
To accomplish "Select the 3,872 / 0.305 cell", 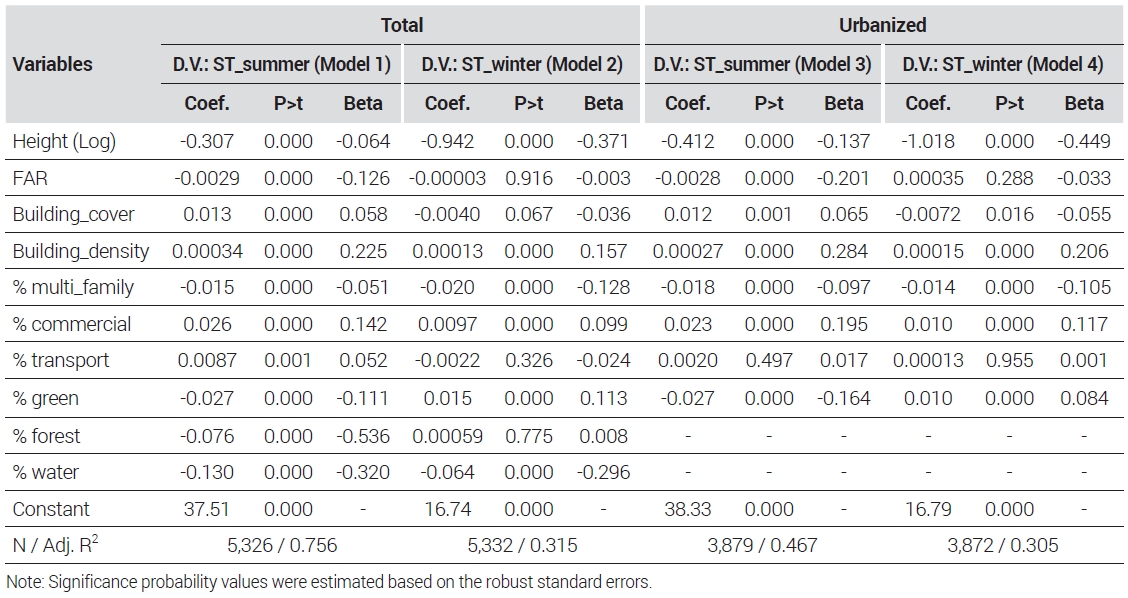I will 1003,545.
